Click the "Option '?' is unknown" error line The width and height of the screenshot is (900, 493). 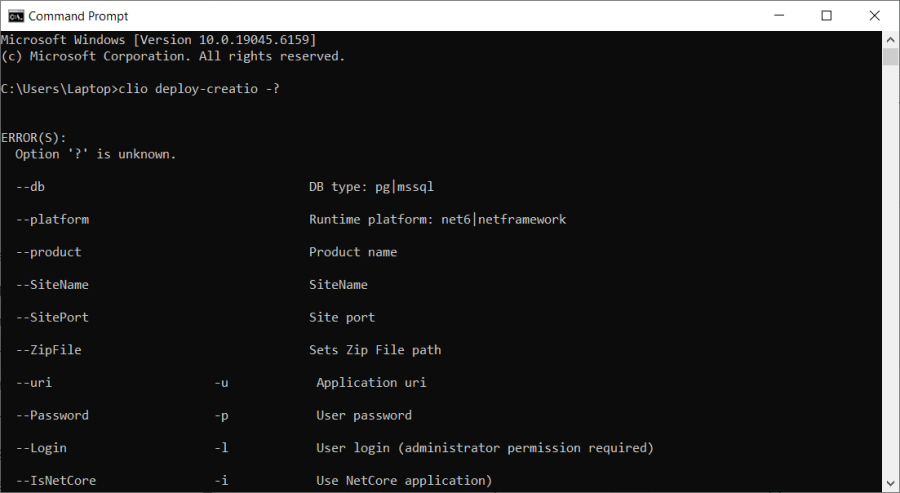pyautogui.click(x=95, y=154)
